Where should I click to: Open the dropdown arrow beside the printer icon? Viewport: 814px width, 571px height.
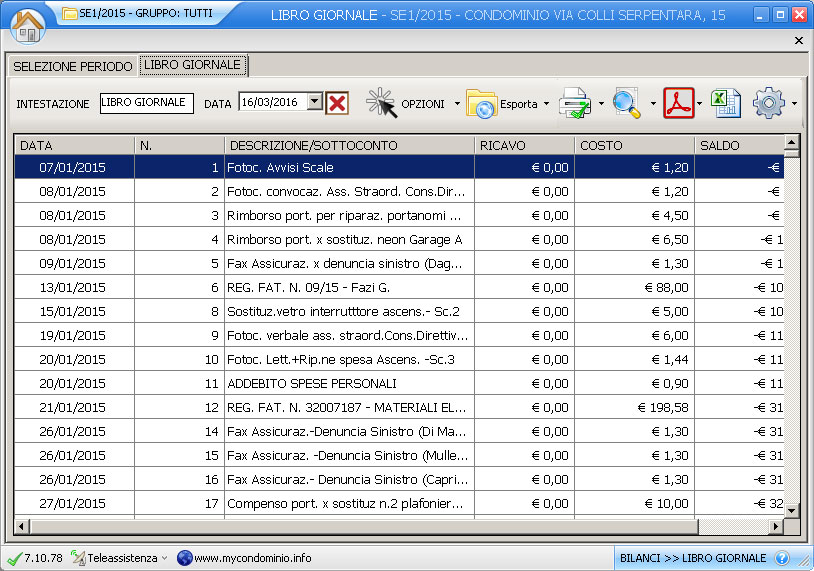click(x=601, y=104)
